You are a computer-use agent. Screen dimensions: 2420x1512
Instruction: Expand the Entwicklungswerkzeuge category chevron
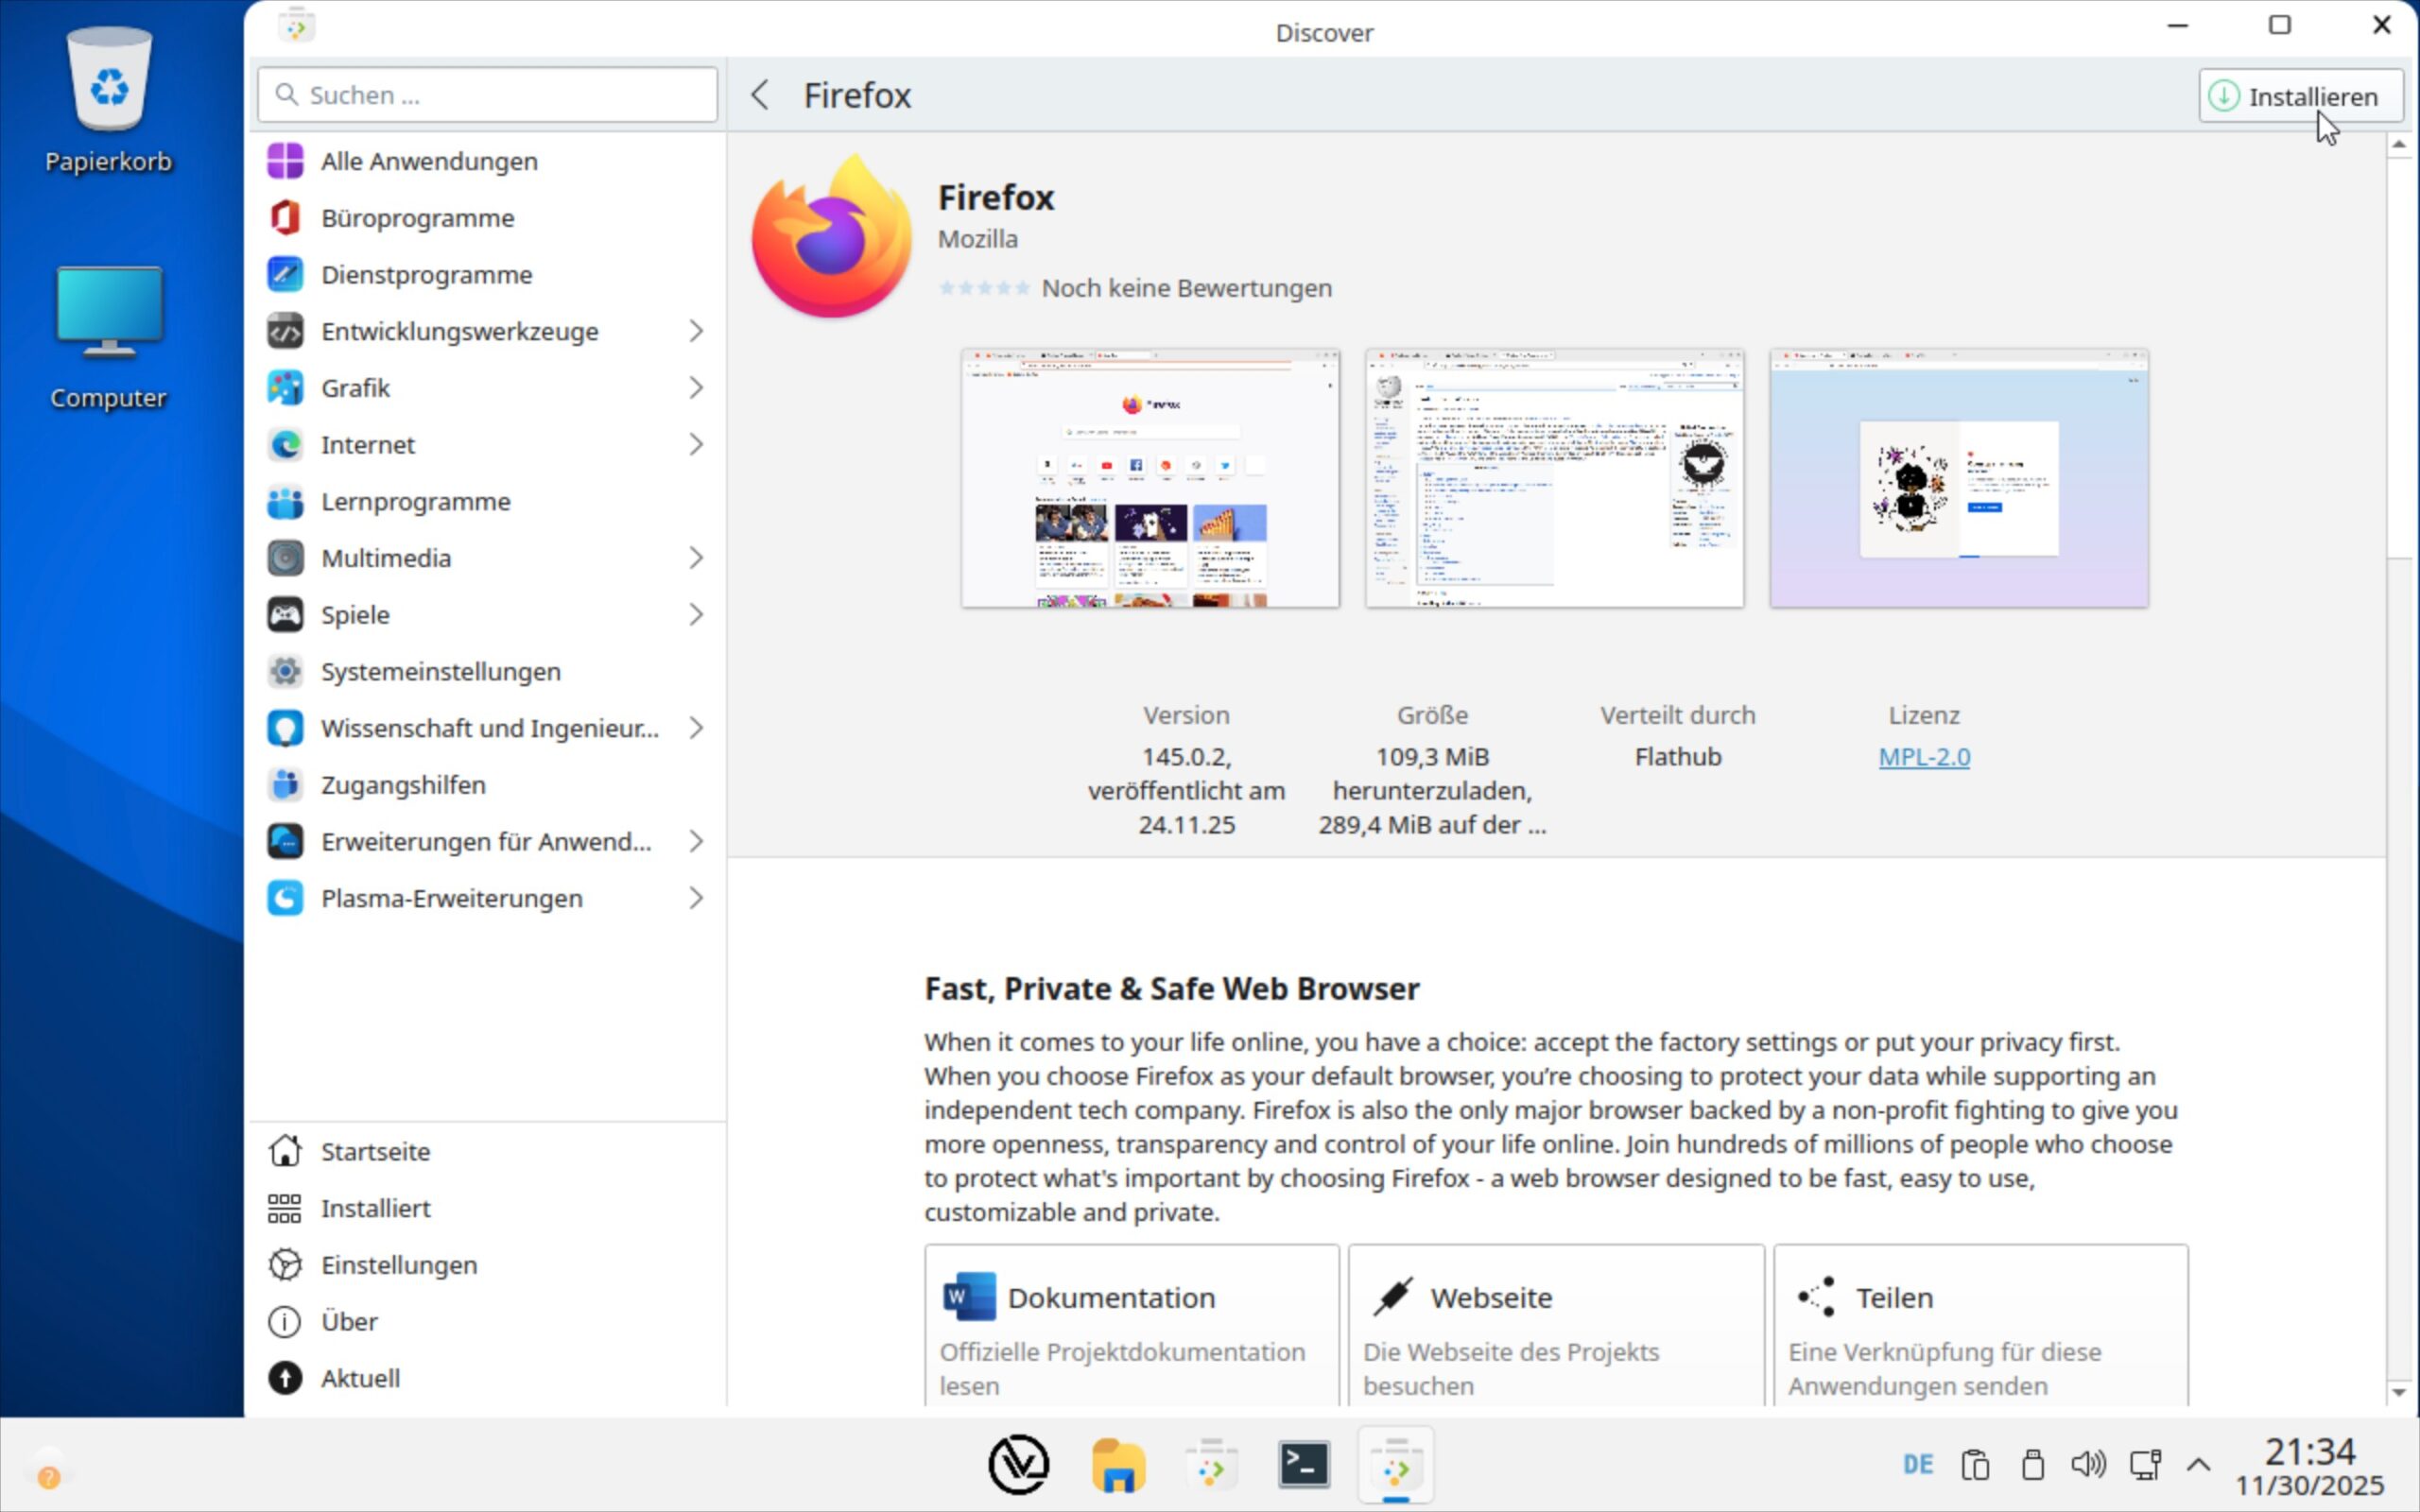tap(696, 331)
